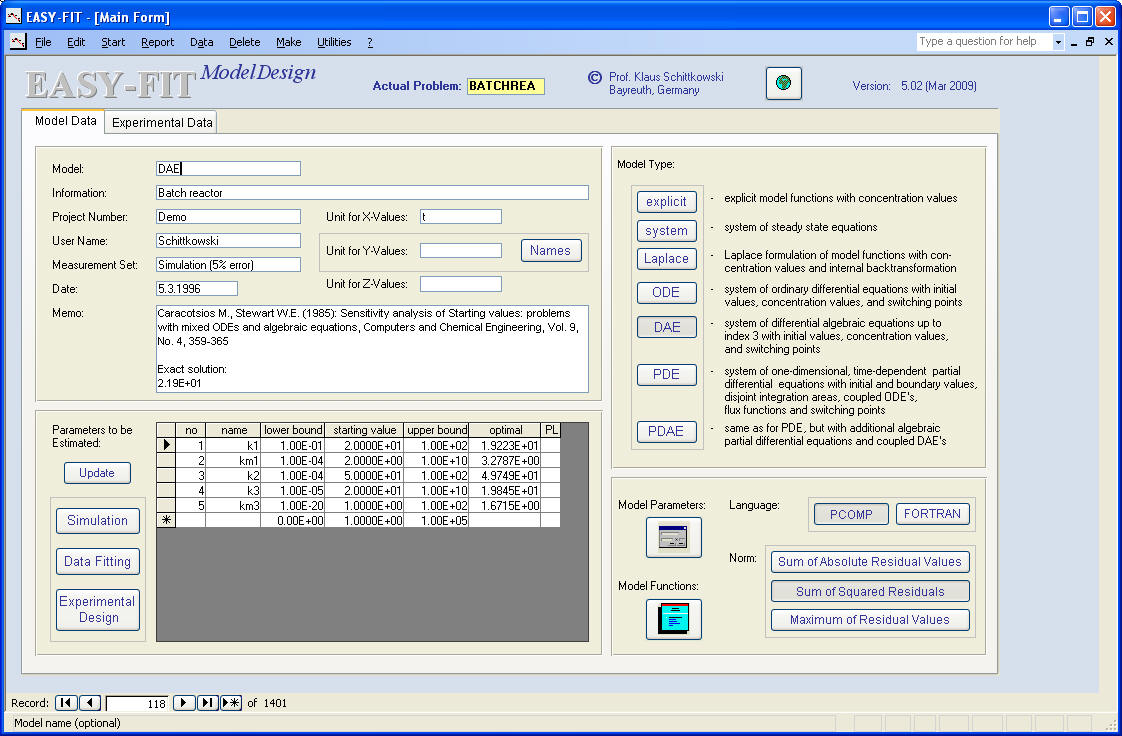Choose the Laplace model type
This screenshot has height=736, width=1122.
666,258
